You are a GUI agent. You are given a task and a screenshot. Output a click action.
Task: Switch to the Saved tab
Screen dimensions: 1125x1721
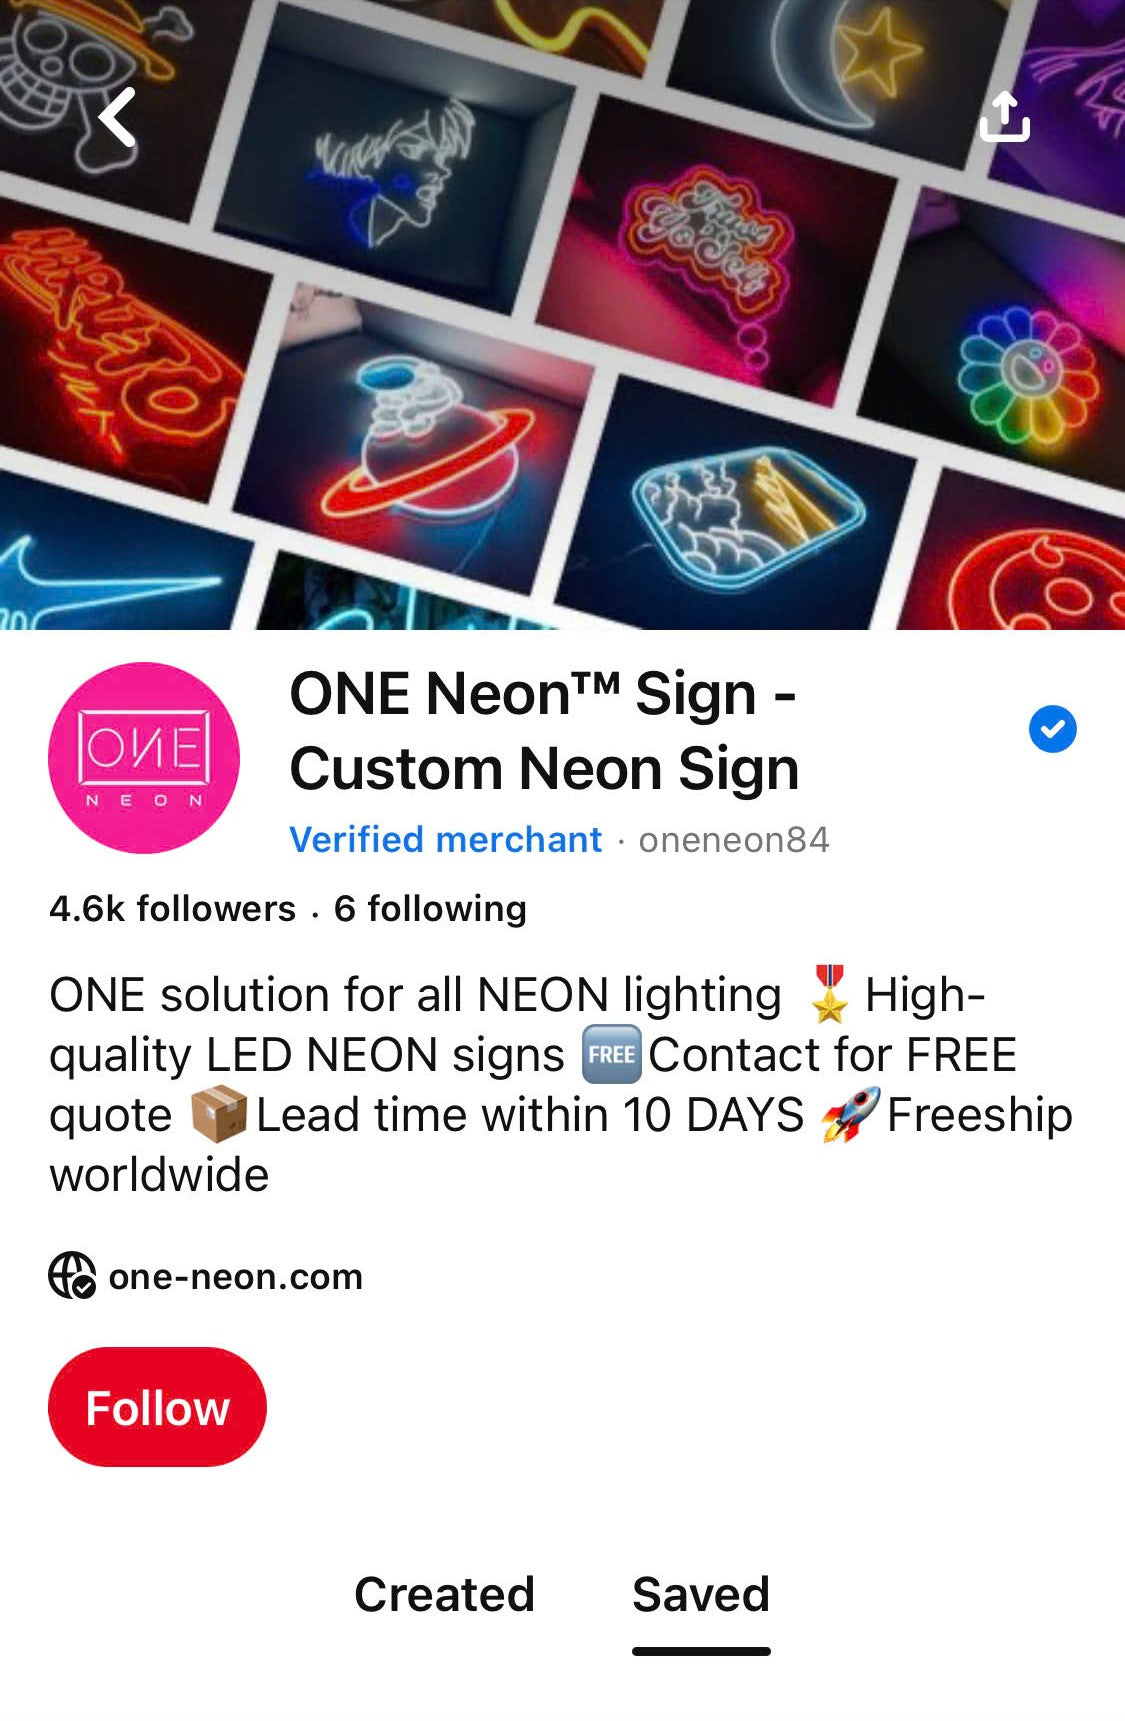(701, 1594)
